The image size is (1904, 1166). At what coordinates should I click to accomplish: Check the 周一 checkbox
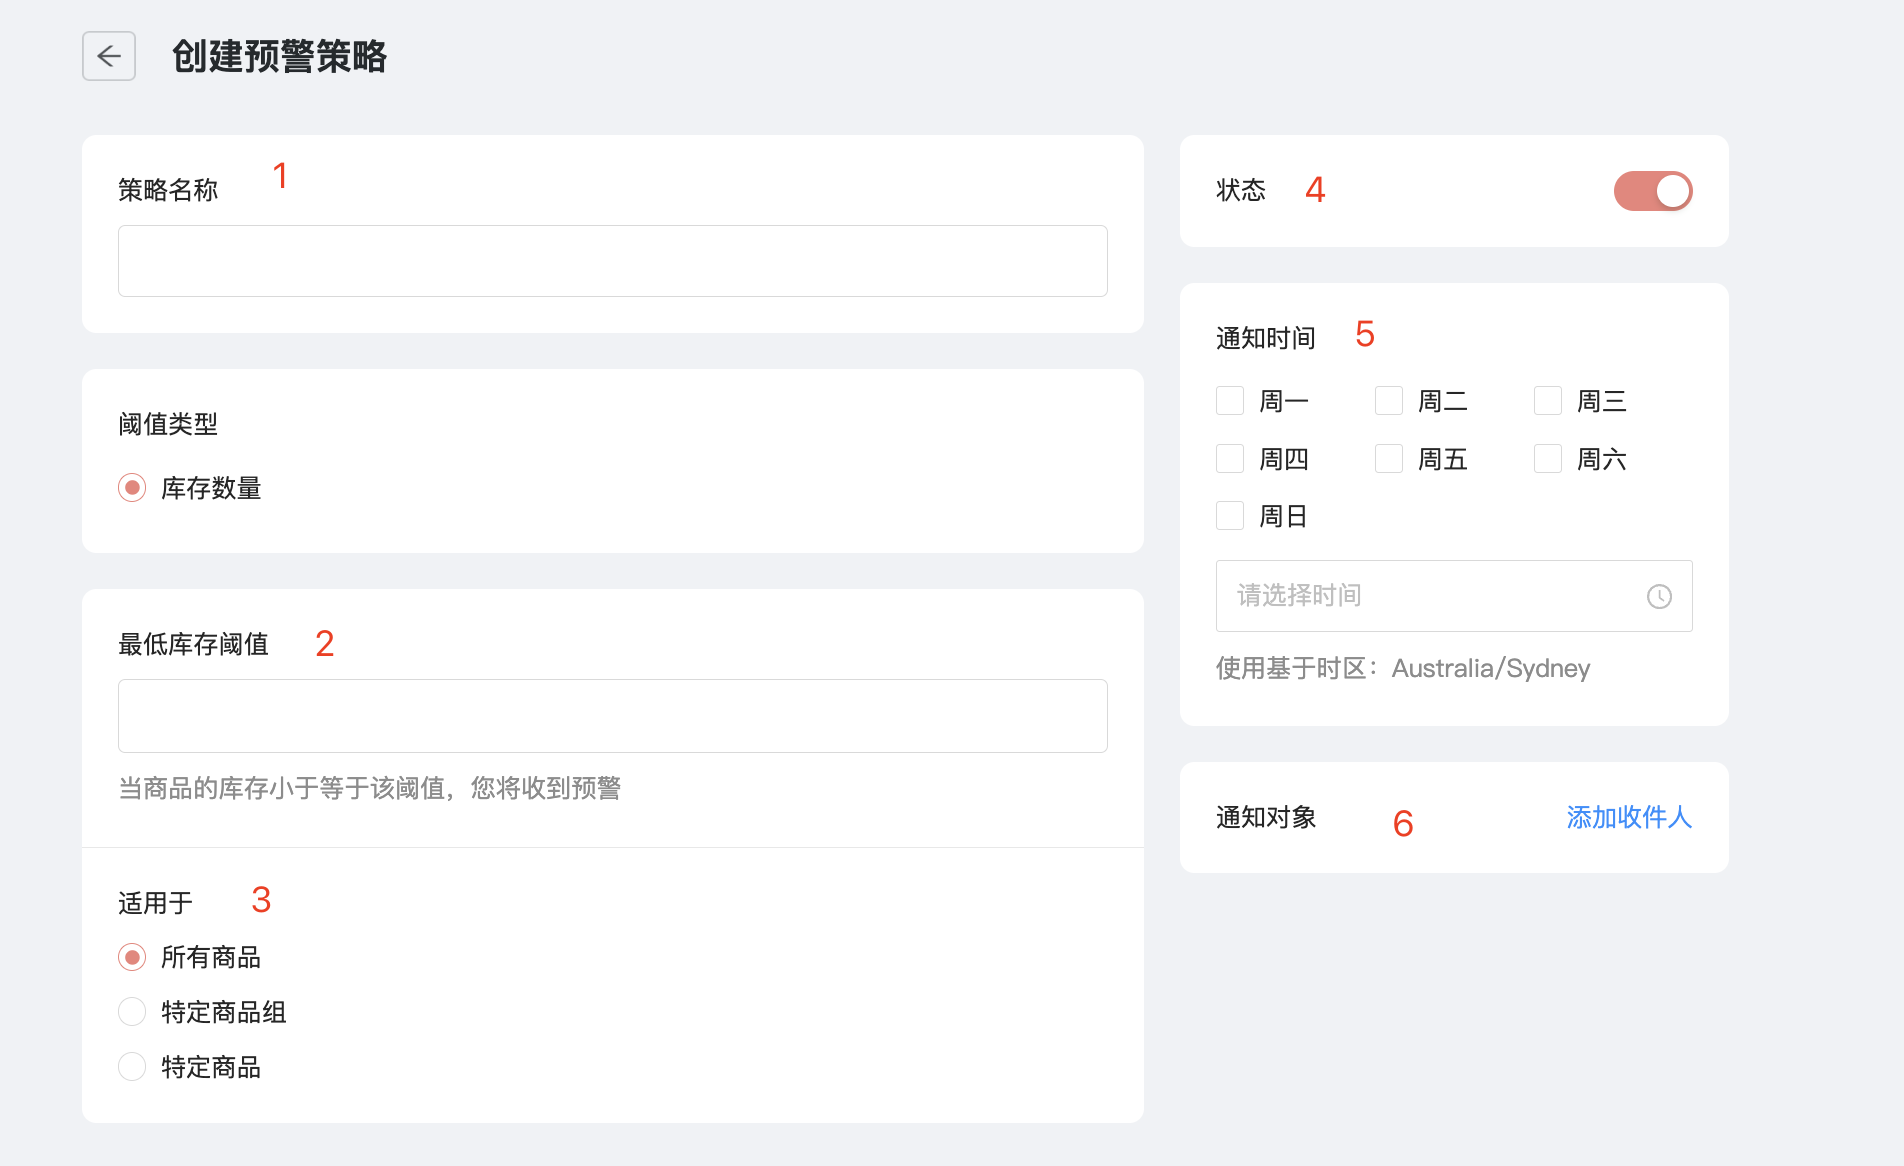pos(1230,401)
